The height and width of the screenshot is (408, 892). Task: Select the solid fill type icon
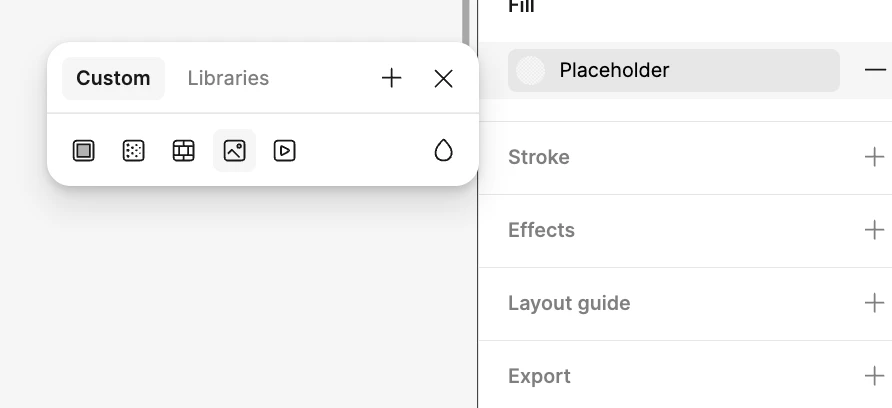[x=84, y=151]
